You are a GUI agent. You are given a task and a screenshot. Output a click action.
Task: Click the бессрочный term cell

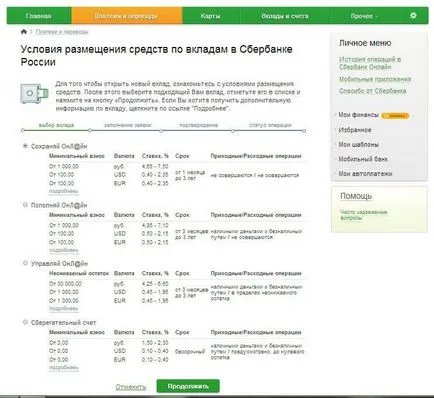tap(190, 351)
